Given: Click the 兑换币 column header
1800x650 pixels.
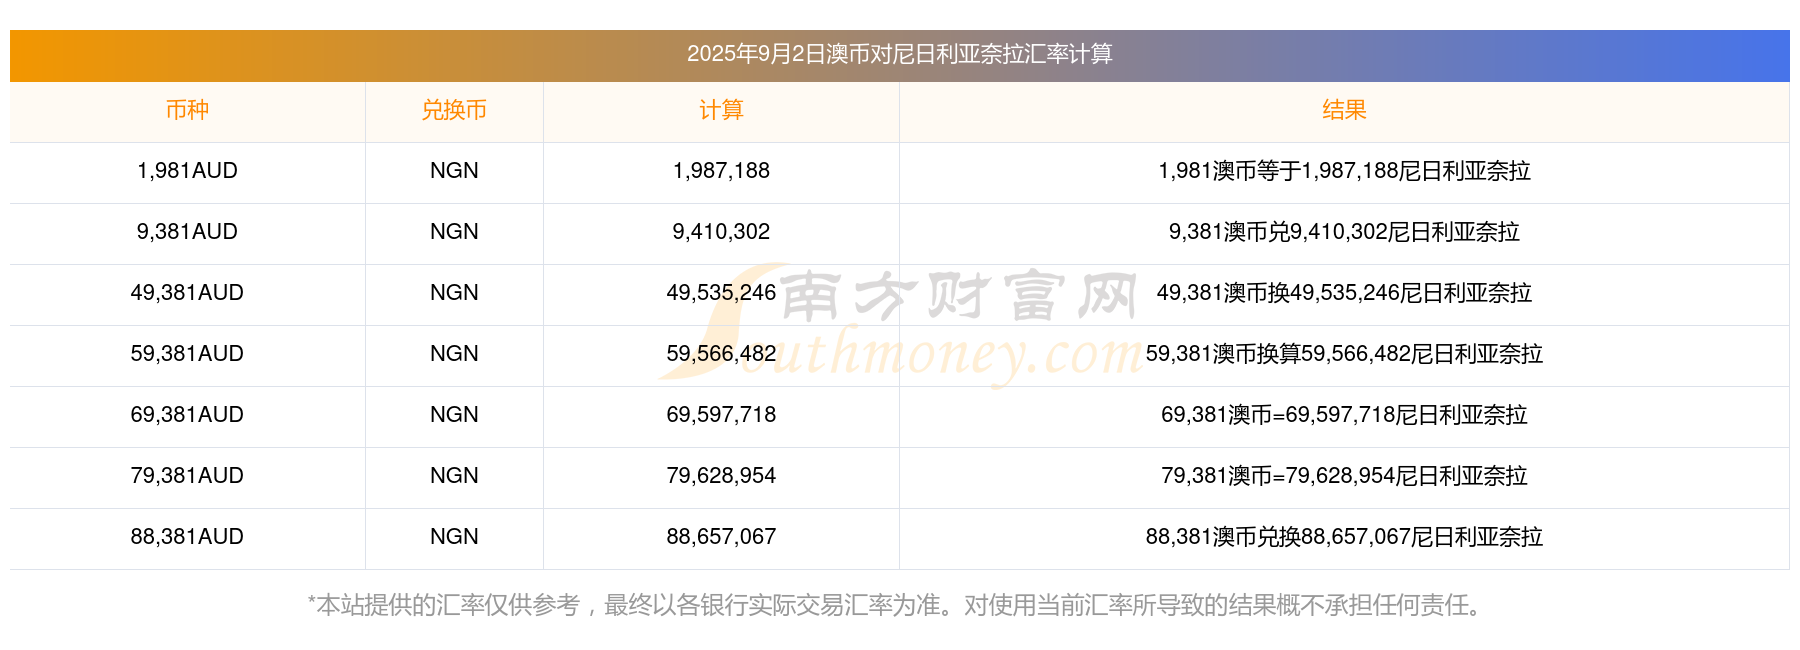Looking at the screenshot, I should point(454,110).
